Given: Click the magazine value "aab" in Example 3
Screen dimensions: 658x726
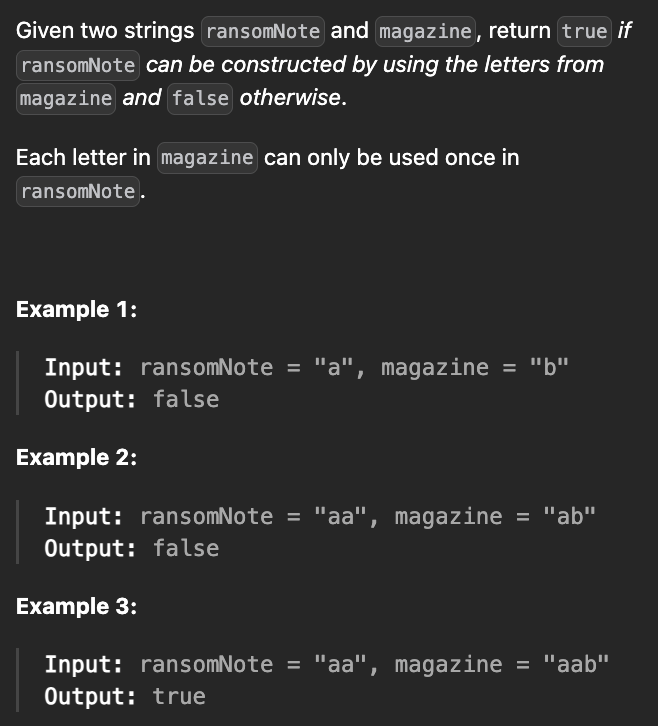Looking at the screenshot, I should pos(576,664).
